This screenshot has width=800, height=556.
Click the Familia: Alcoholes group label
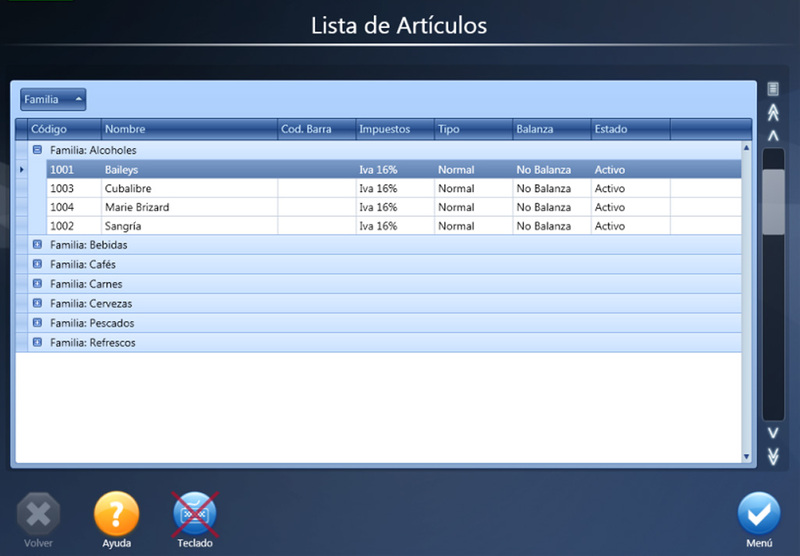(93, 150)
